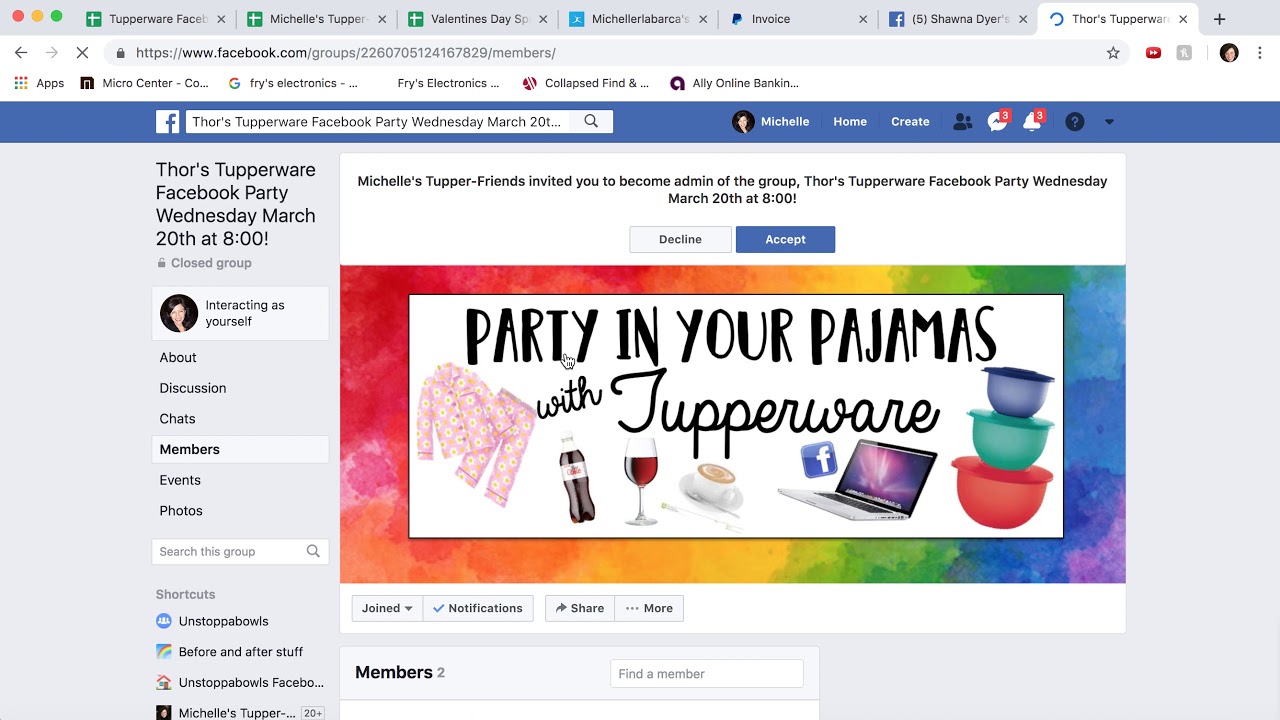Open Friend Requests icon

coord(962,122)
